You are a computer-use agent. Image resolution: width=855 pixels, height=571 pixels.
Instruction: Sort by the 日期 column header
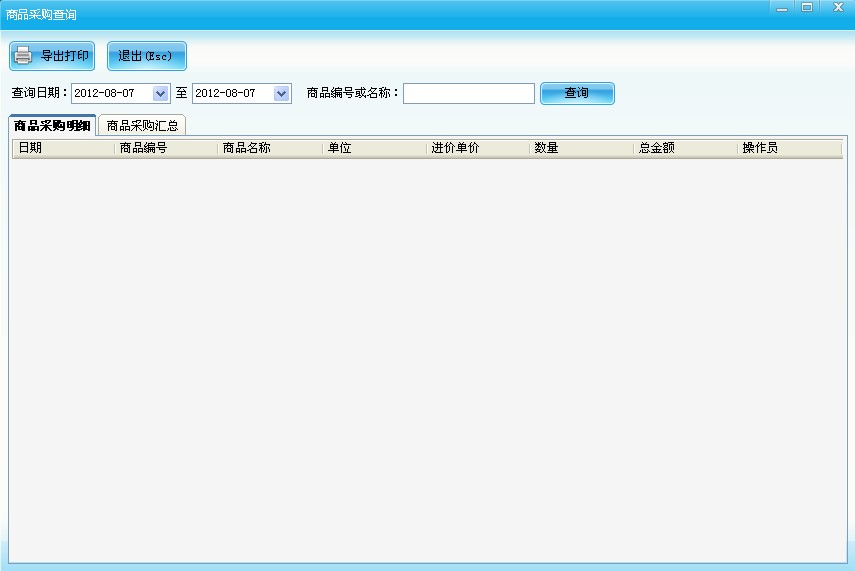coord(62,148)
